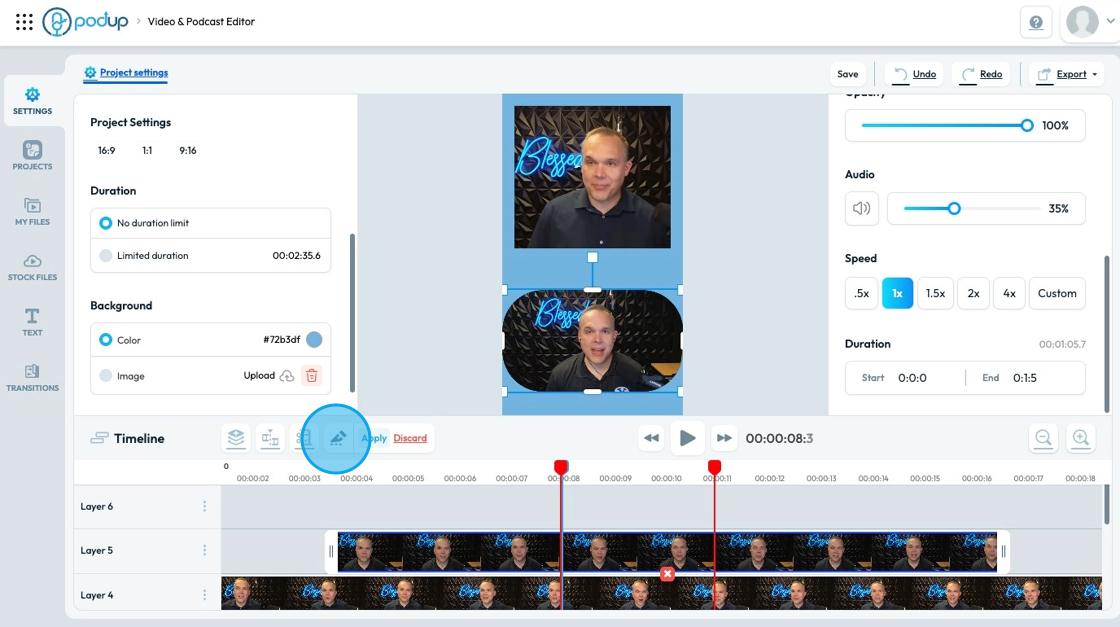
Task: Click the rewind button
Action: [651, 438]
